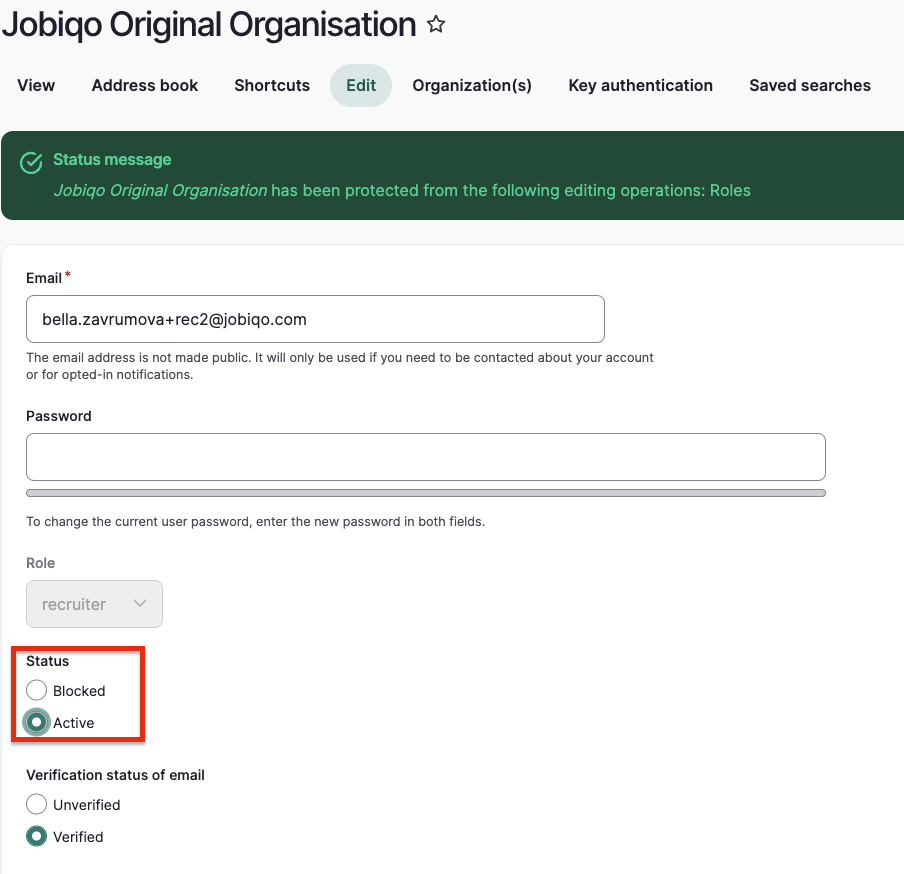Open the View tab
This screenshot has height=874, width=904.
click(x=36, y=85)
